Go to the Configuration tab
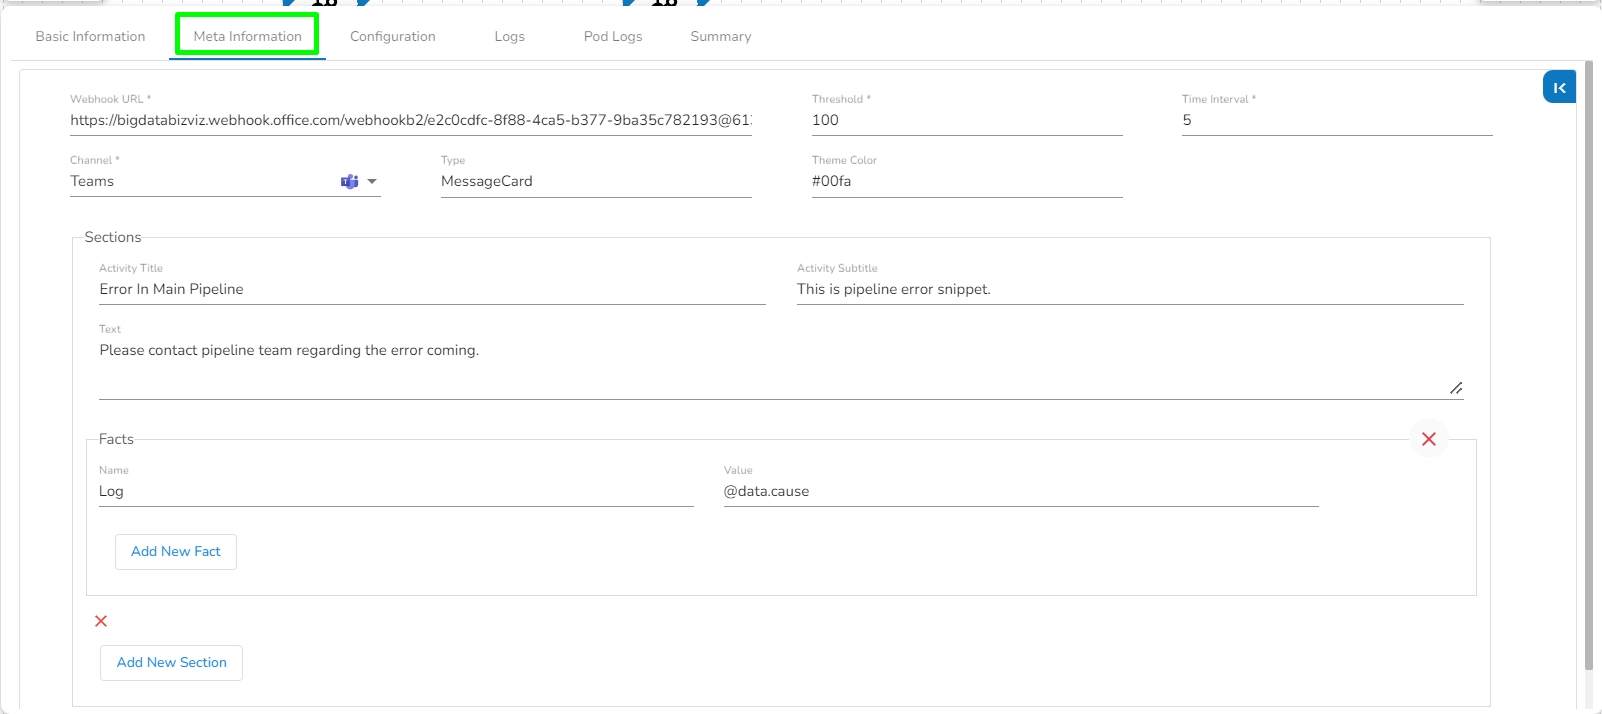 tap(392, 36)
